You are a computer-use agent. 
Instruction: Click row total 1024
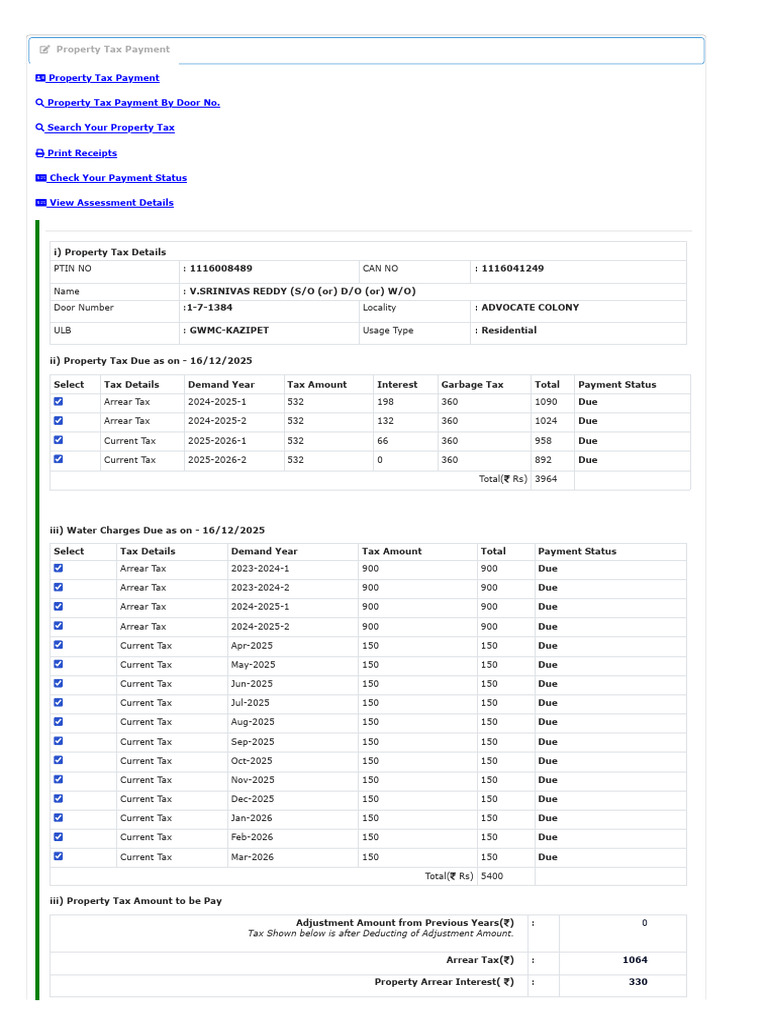pos(546,421)
